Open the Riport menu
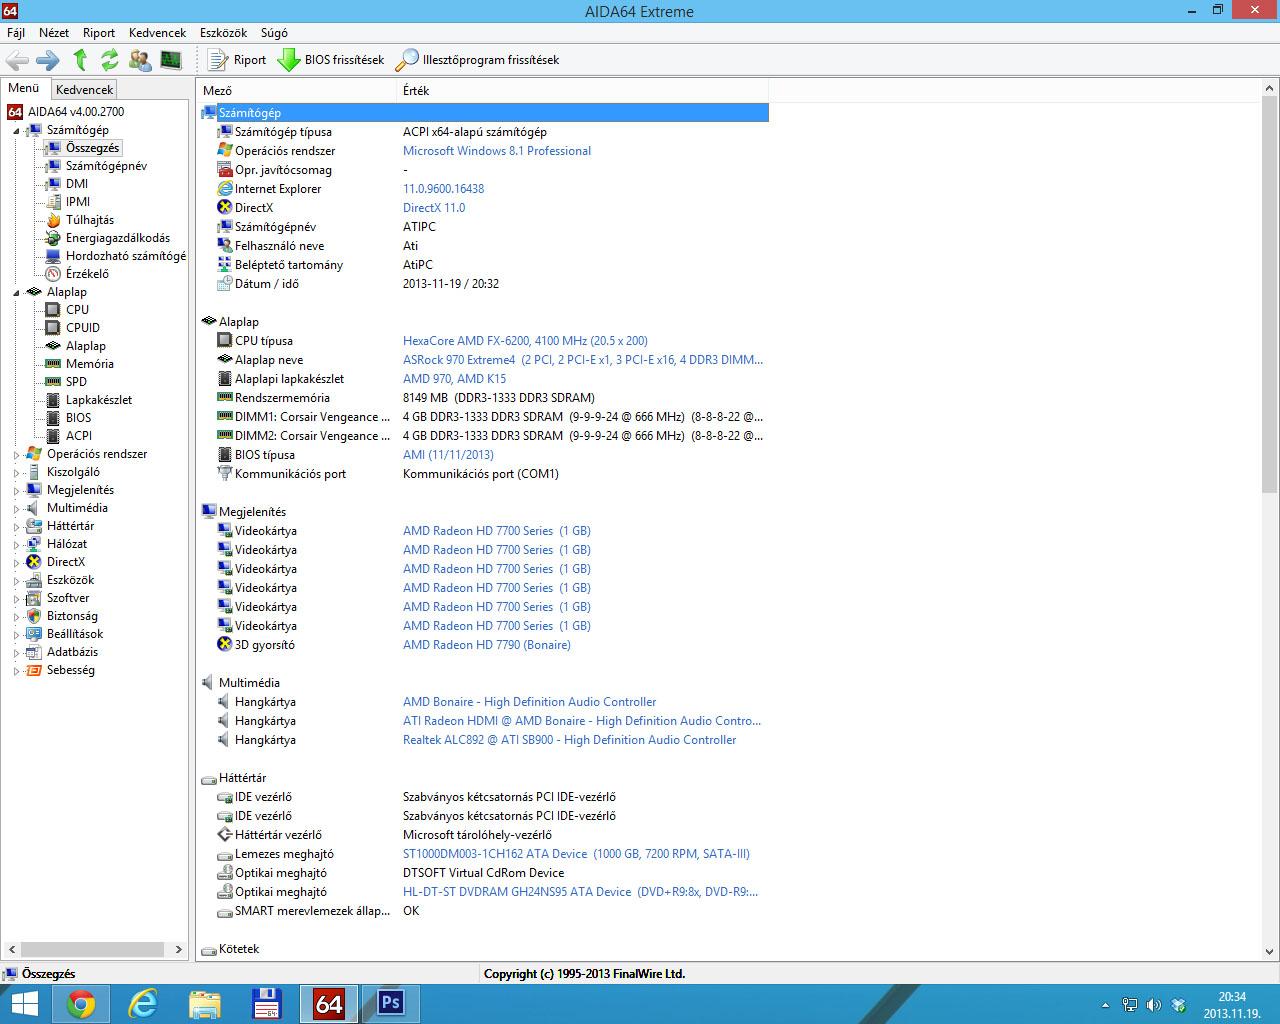This screenshot has height=1024, width=1280. 99,33
